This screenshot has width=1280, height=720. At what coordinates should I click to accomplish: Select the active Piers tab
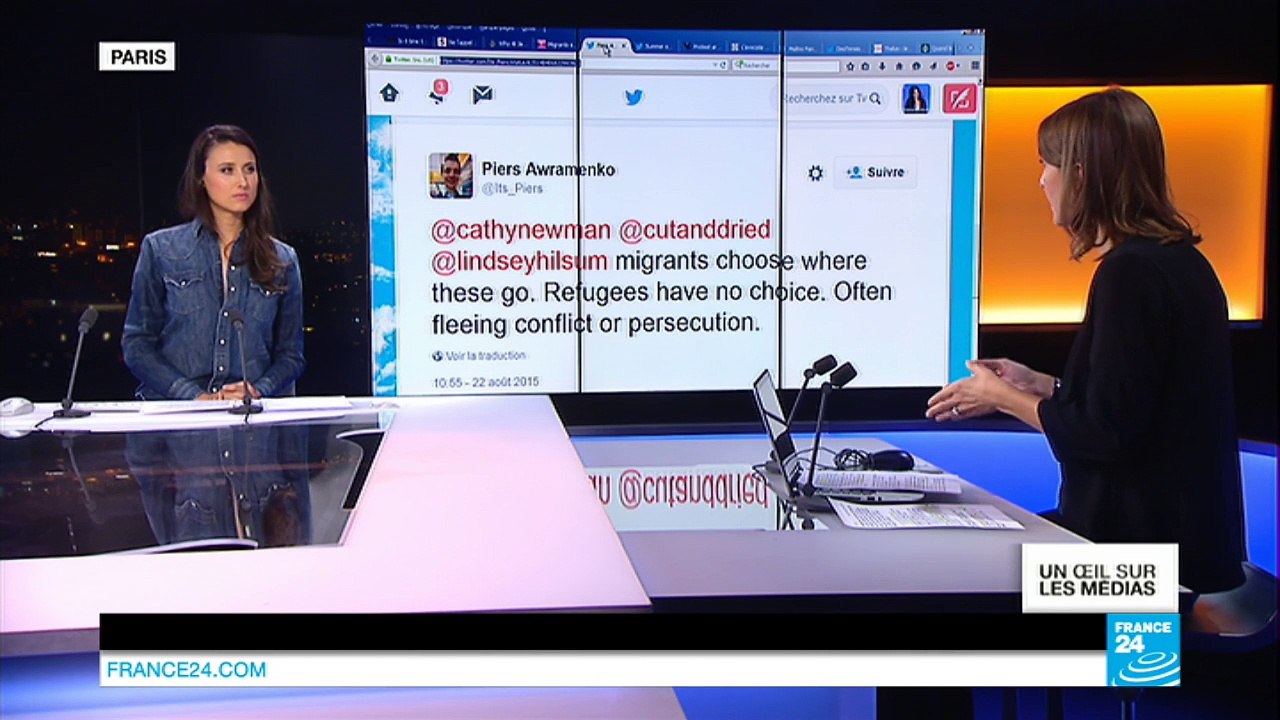tap(605, 46)
